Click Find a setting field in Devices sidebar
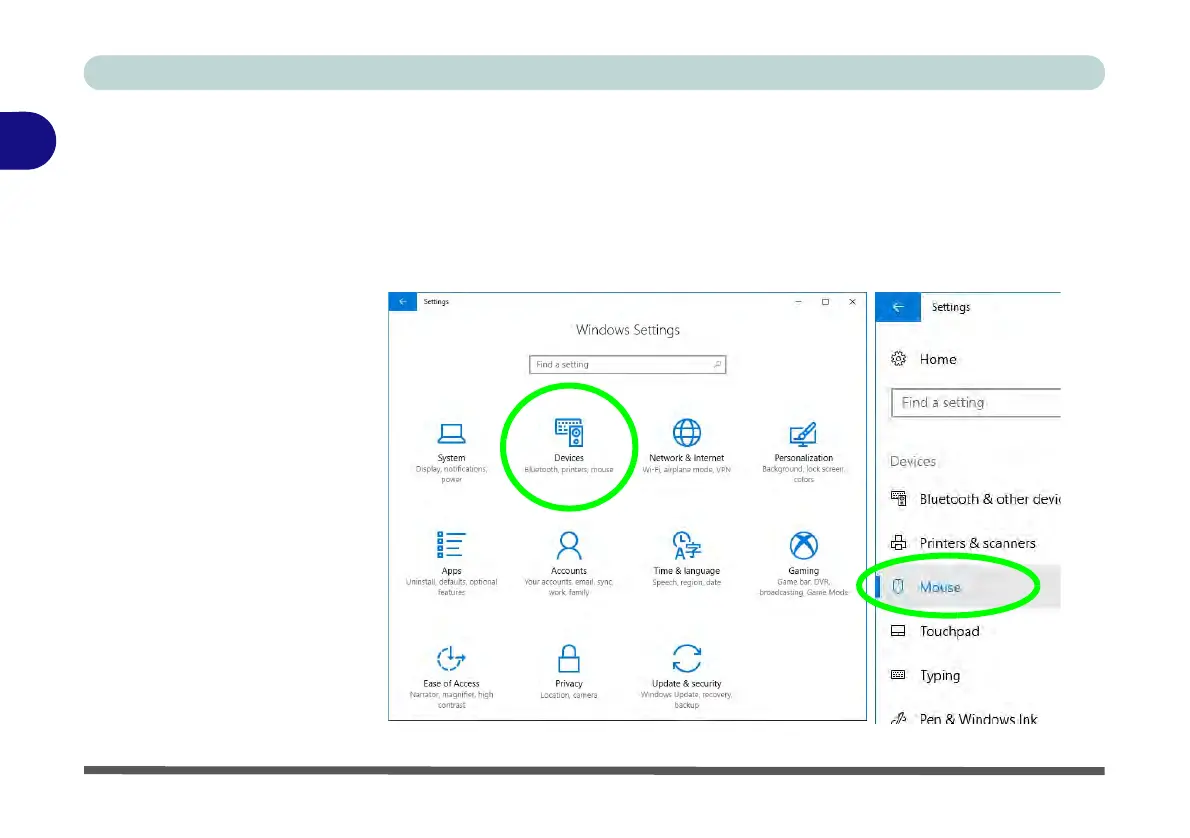 [x=976, y=402]
